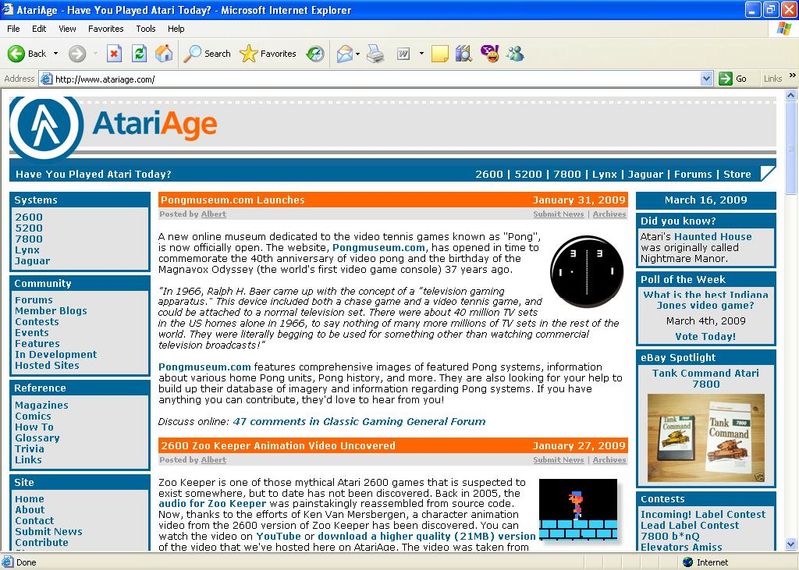Open the Forums link in top navigation bar
The image size is (799, 570).
click(693, 174)
